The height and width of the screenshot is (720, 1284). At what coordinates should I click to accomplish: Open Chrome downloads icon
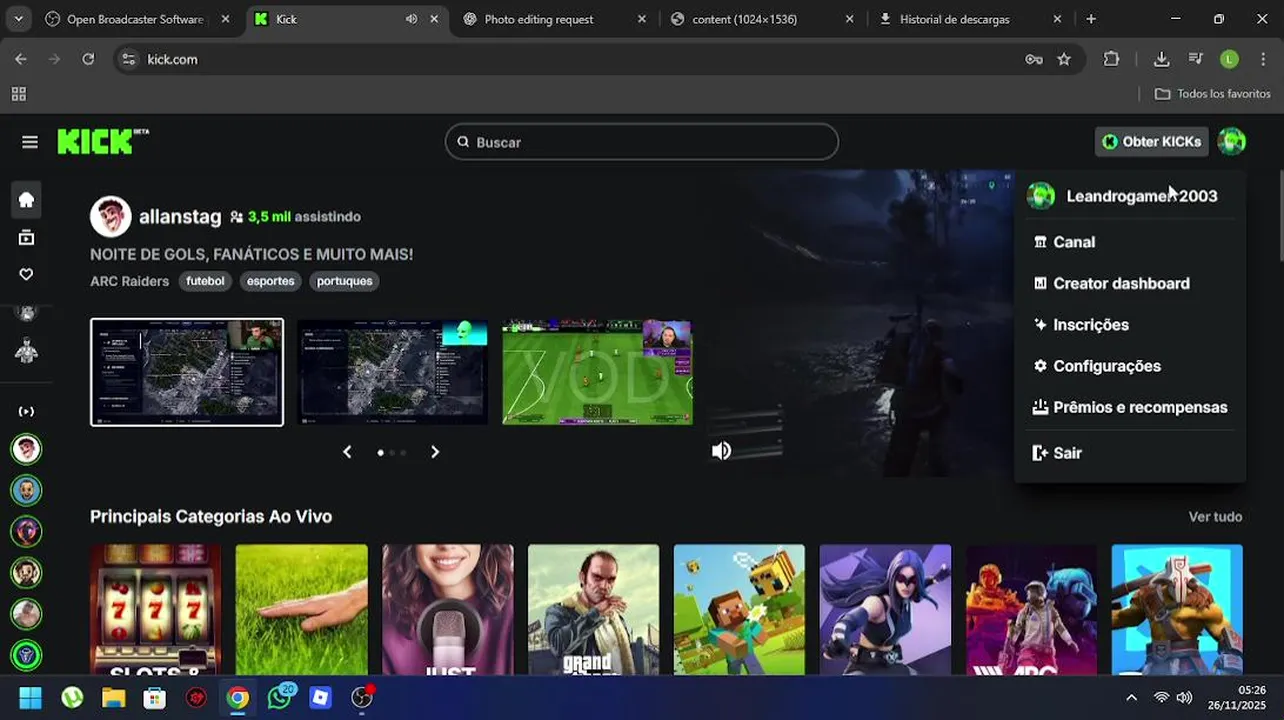click(1161, 59)
